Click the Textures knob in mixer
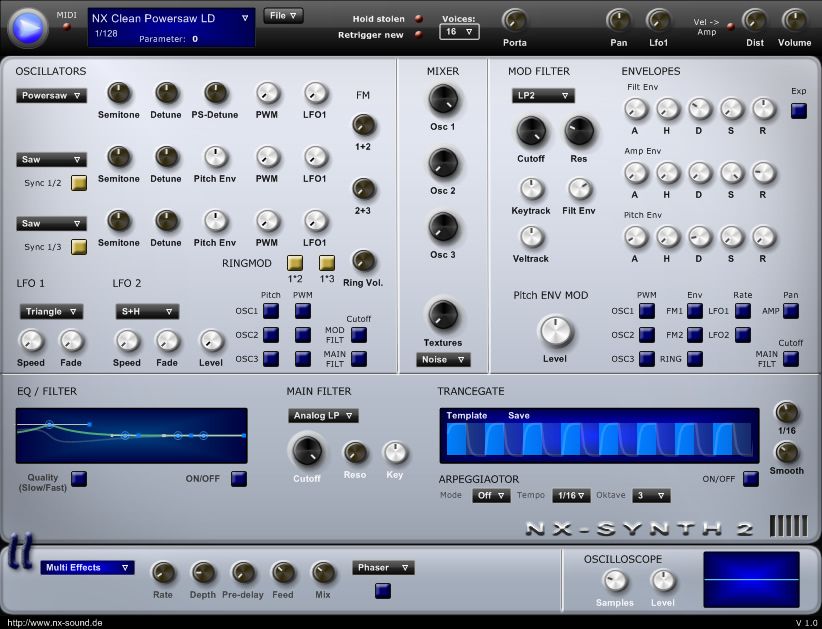This screenshot has width=822, height=629. [x=443, y=314]
